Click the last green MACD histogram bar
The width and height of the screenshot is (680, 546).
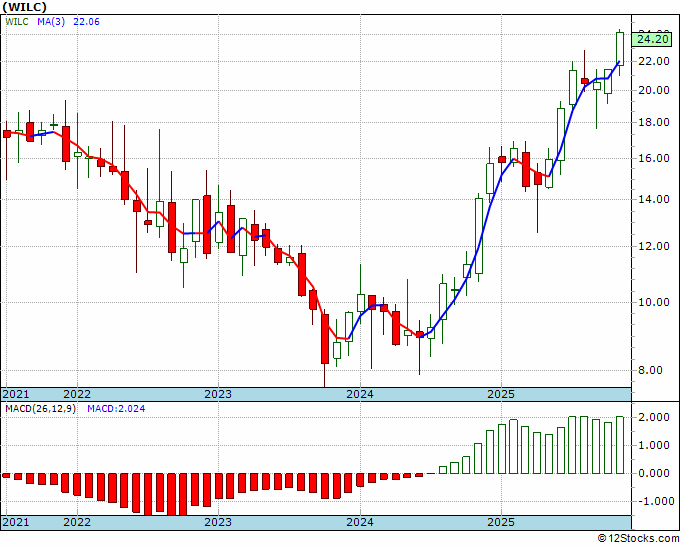(620, 445)
